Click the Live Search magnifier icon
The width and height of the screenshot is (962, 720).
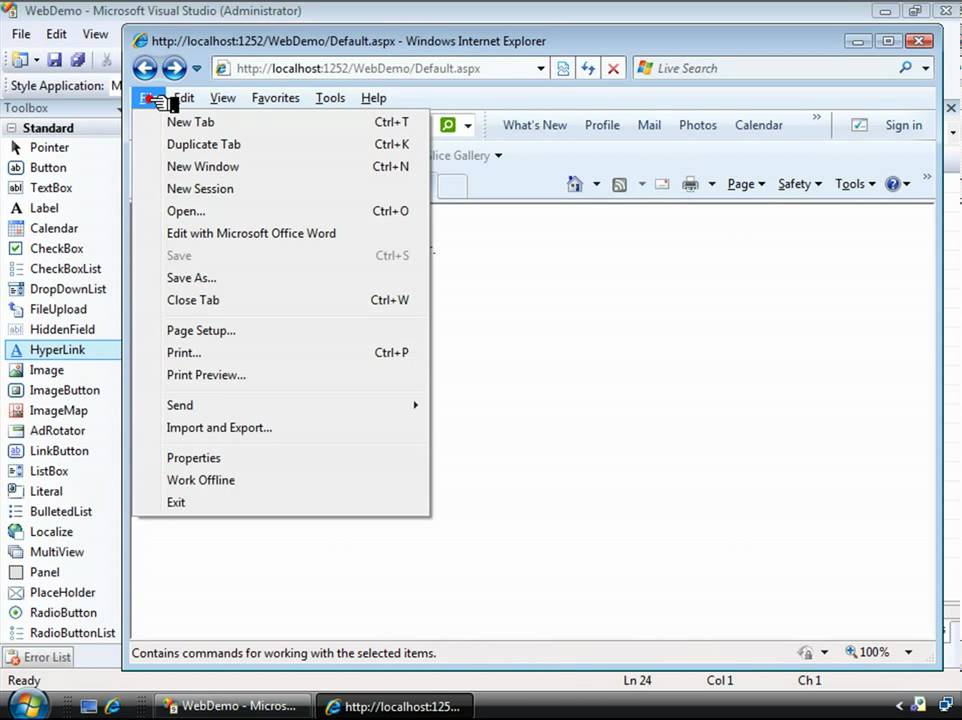pos(906,67)
